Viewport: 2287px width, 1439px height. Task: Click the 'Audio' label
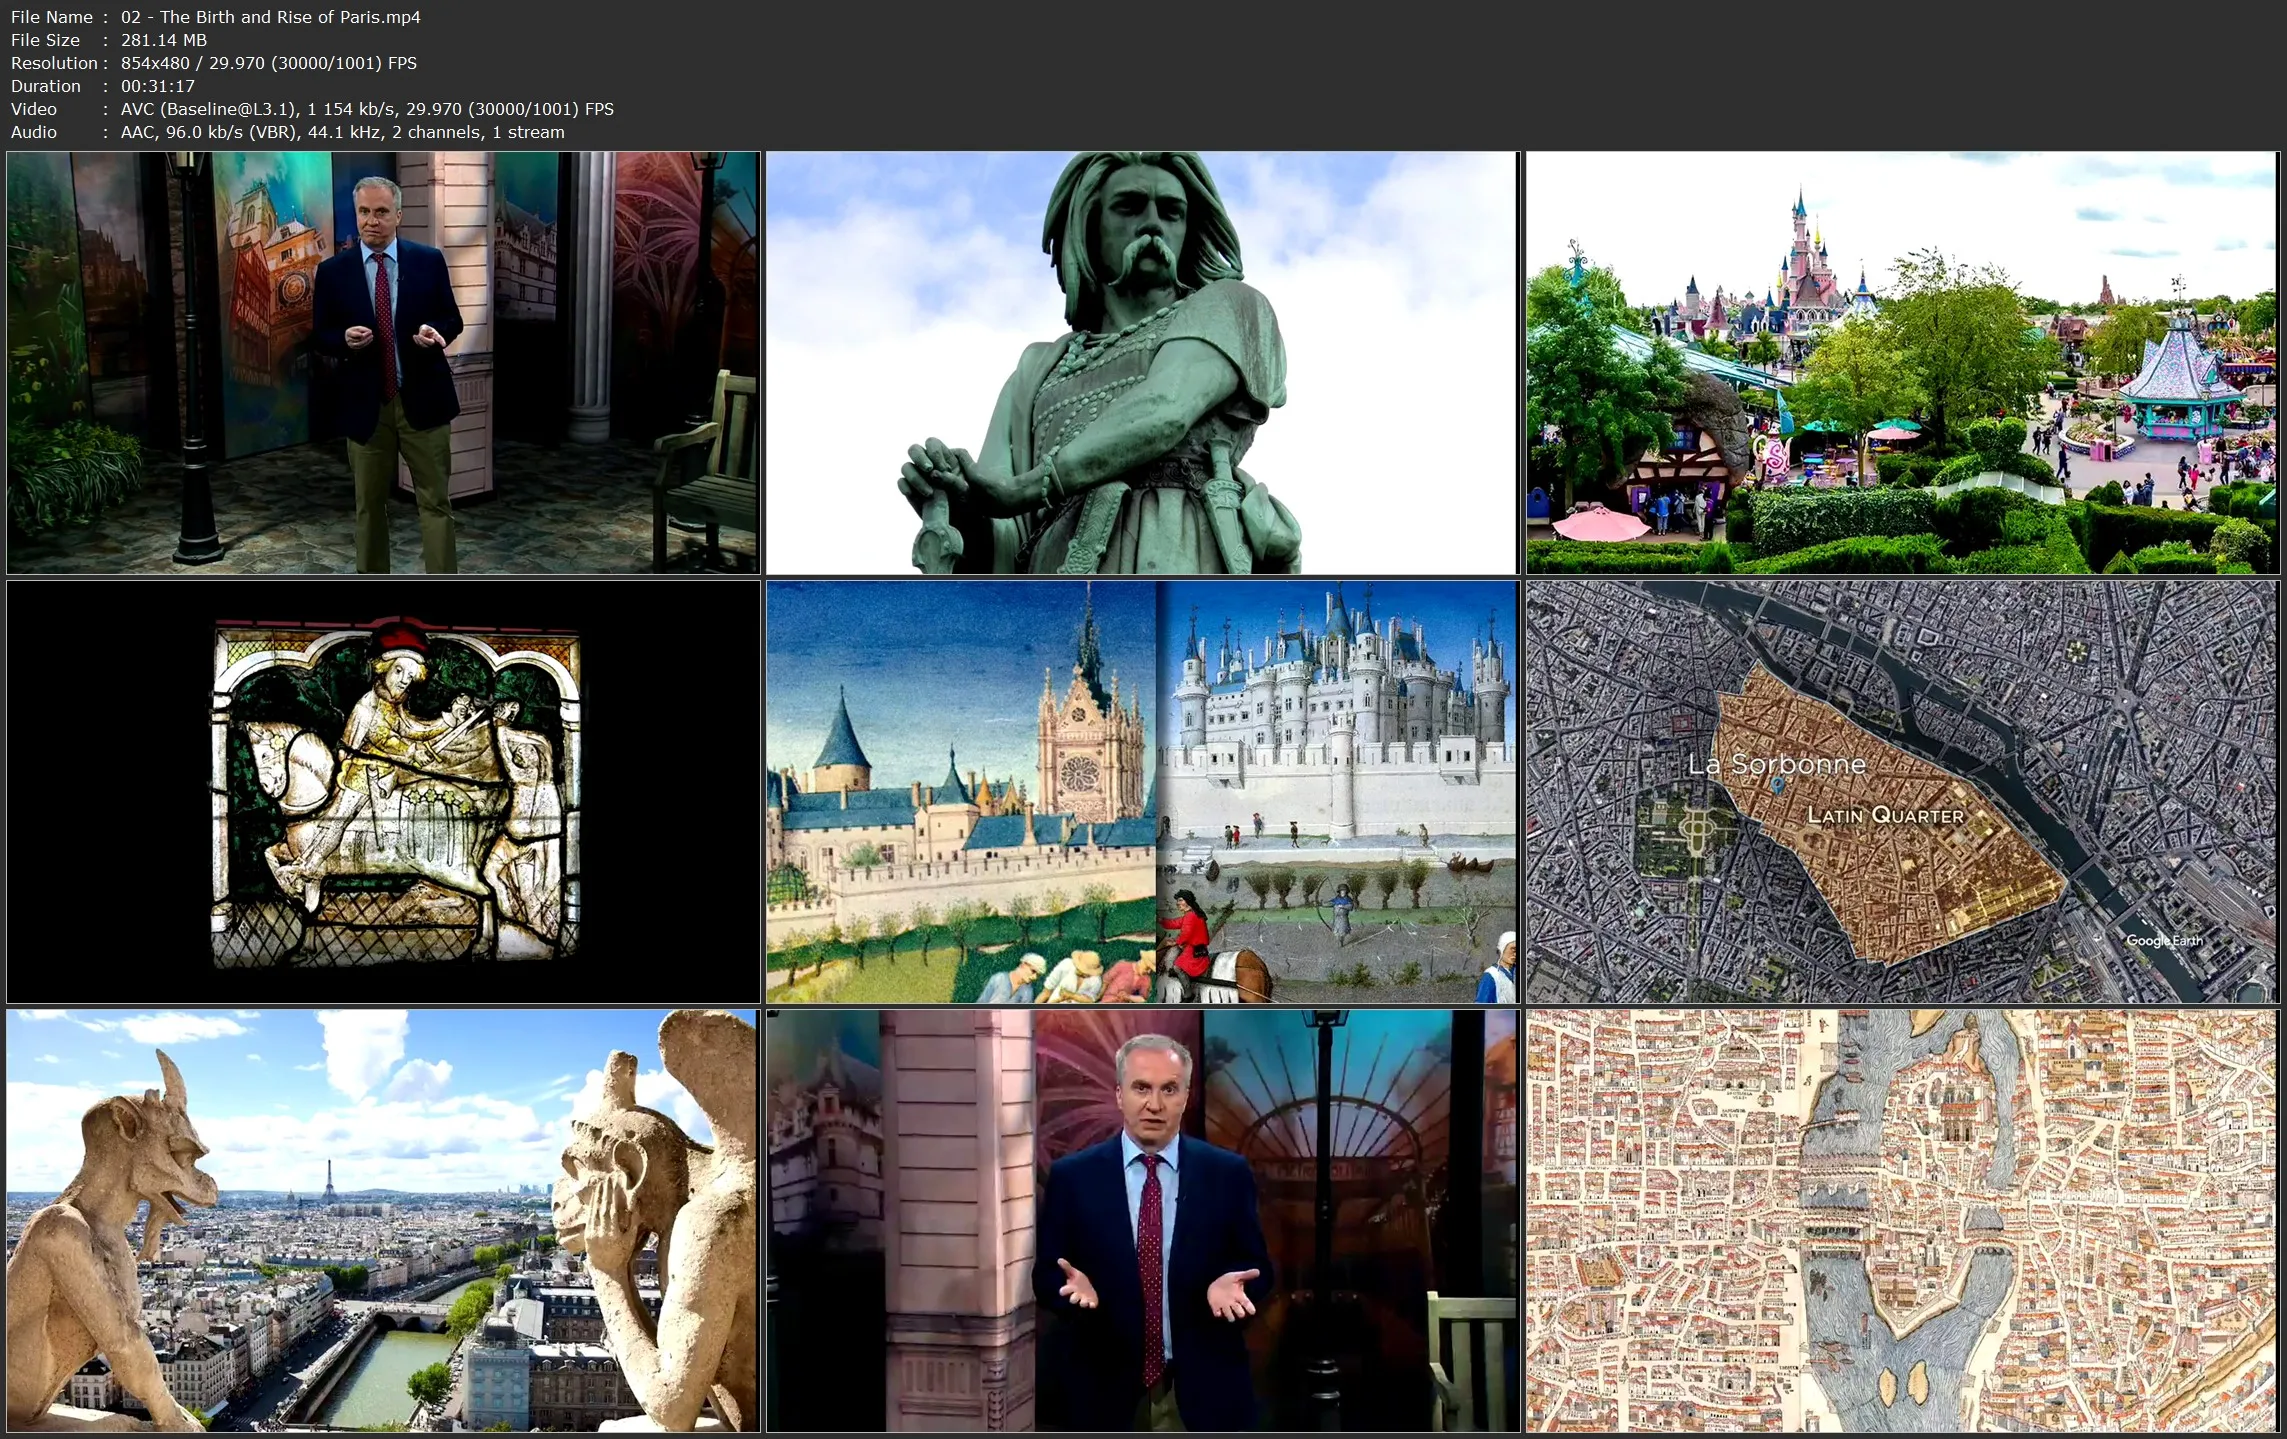click(x=34, y=132)
